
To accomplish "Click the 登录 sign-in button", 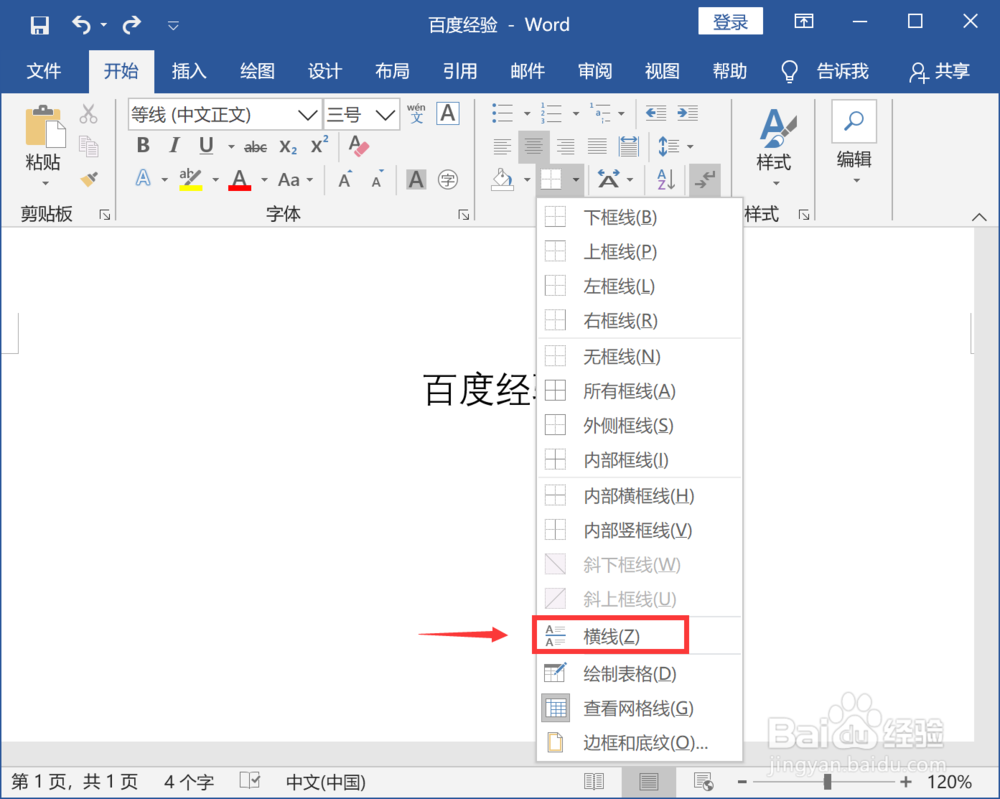I will (x=730, y=22).
